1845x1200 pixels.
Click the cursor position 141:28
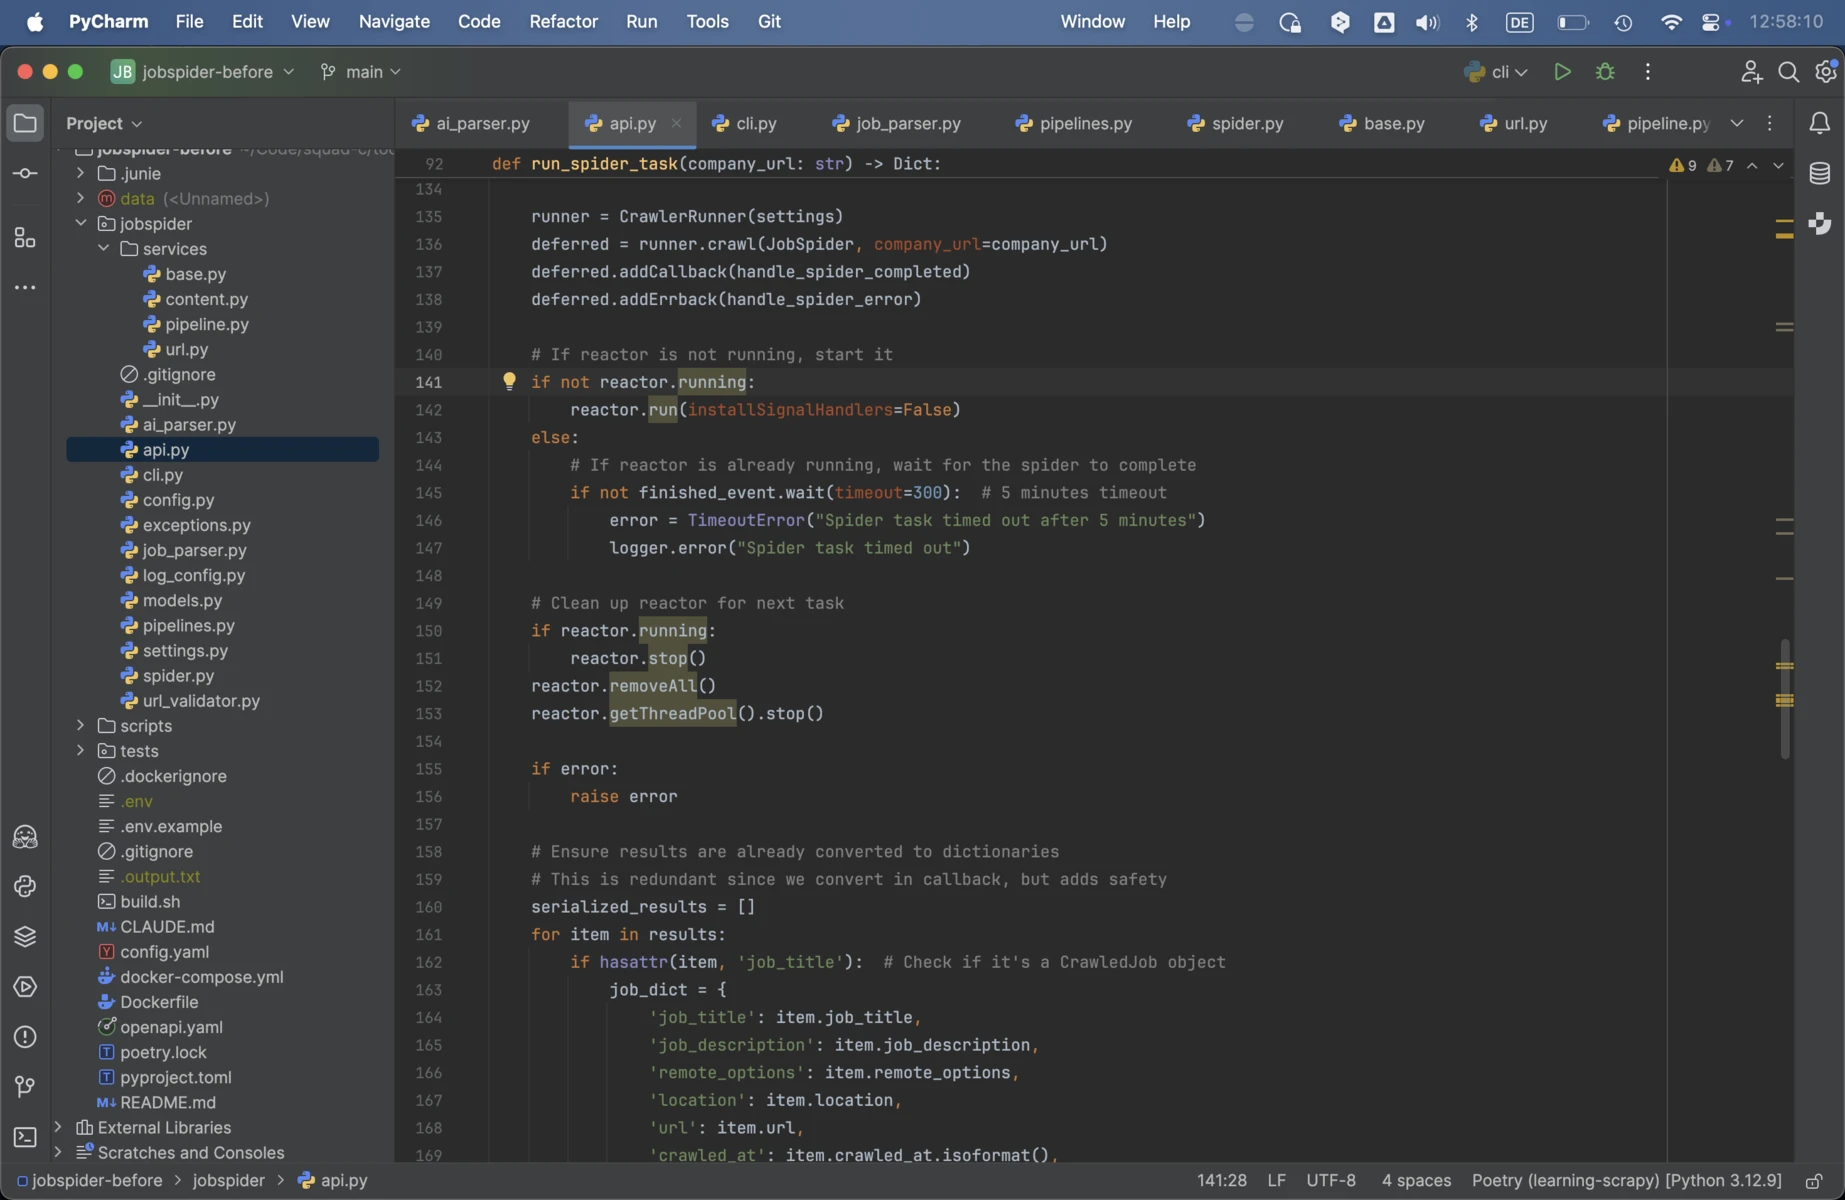1222,1181
